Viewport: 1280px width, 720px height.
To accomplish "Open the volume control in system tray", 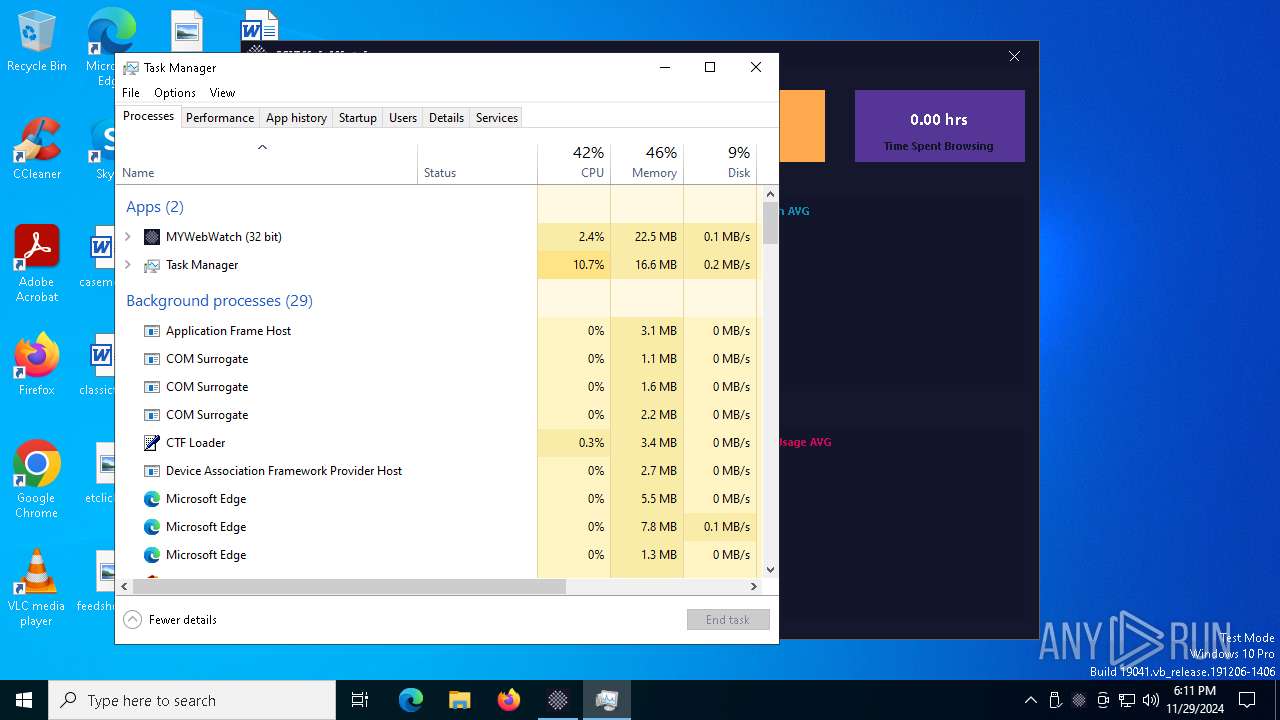I will (x=1150, y=700).
